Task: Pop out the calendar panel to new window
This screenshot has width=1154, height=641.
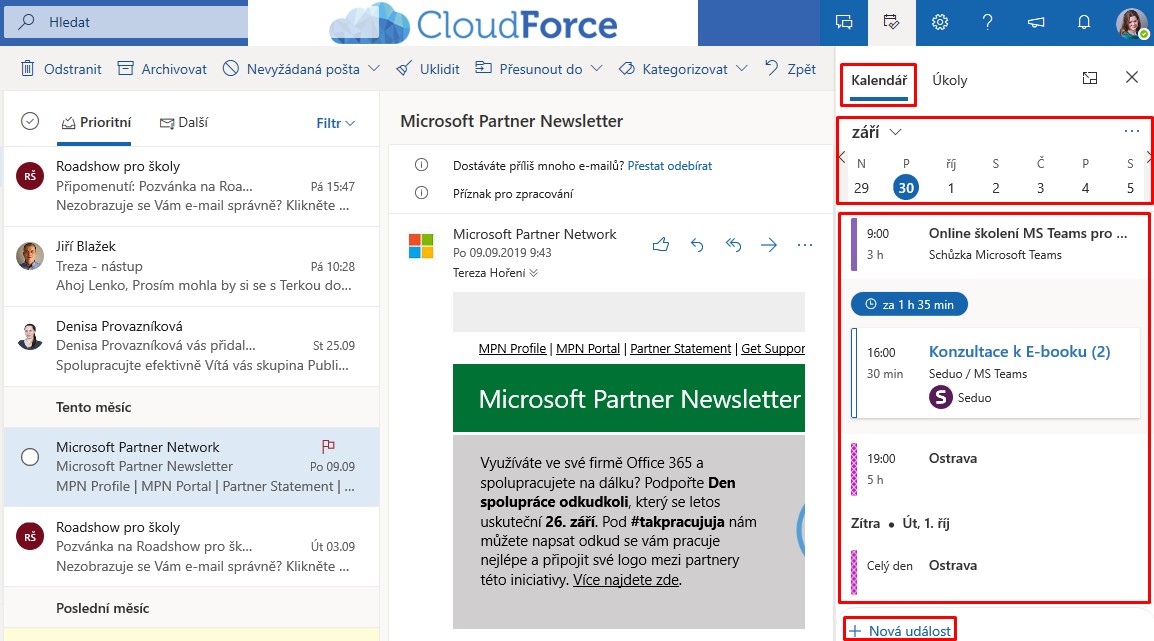Action: [x=1091, y=78]
